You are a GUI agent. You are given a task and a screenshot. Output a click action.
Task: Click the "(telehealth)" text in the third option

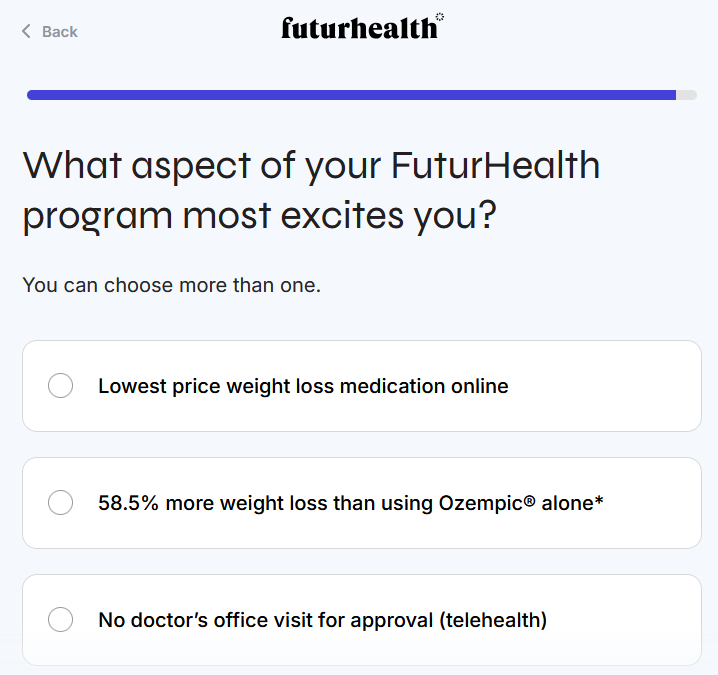493,620
